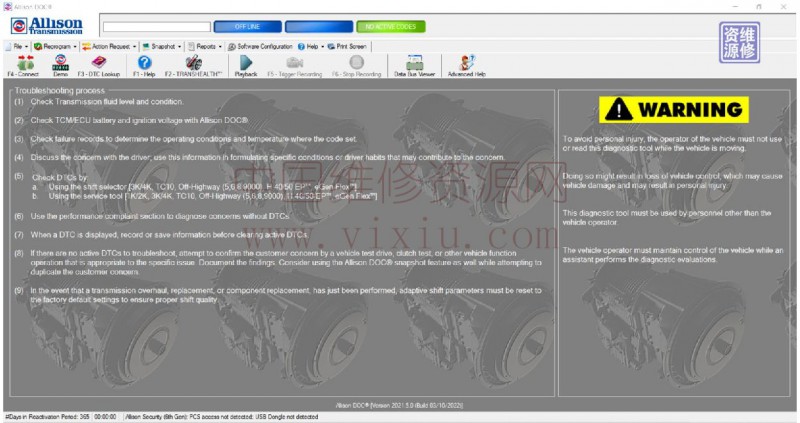The image size is (800, 423).
Task: Open F1 Help
Action: tap(144, 65)
